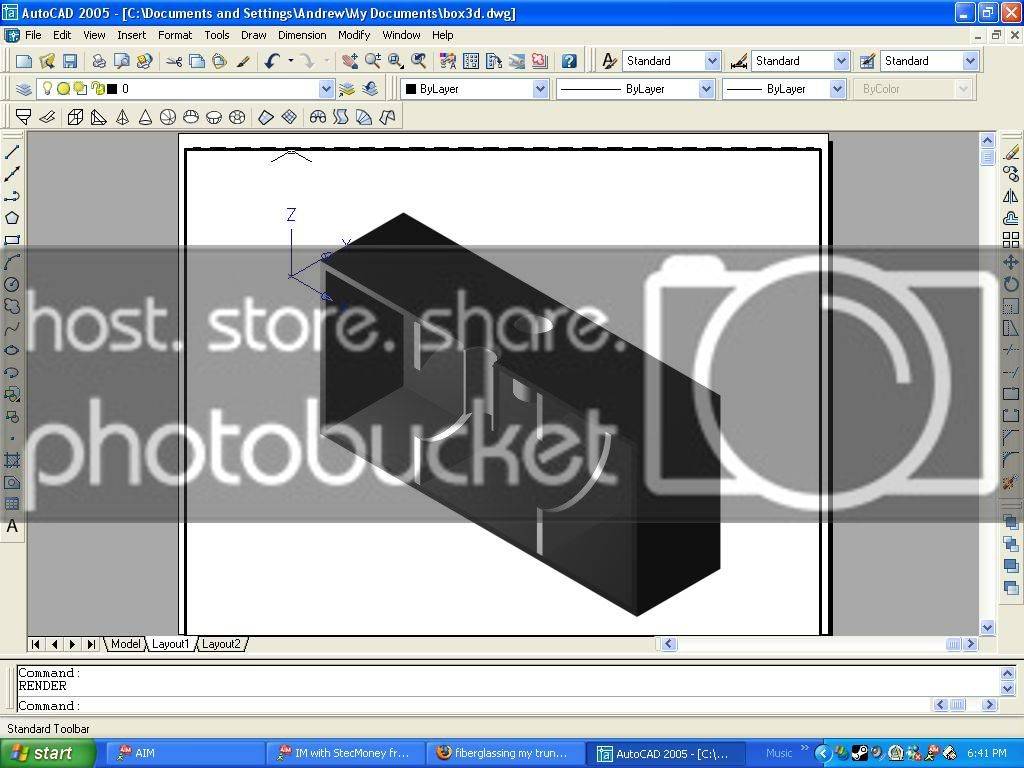Jump to the last layout tab arrow

91,644
